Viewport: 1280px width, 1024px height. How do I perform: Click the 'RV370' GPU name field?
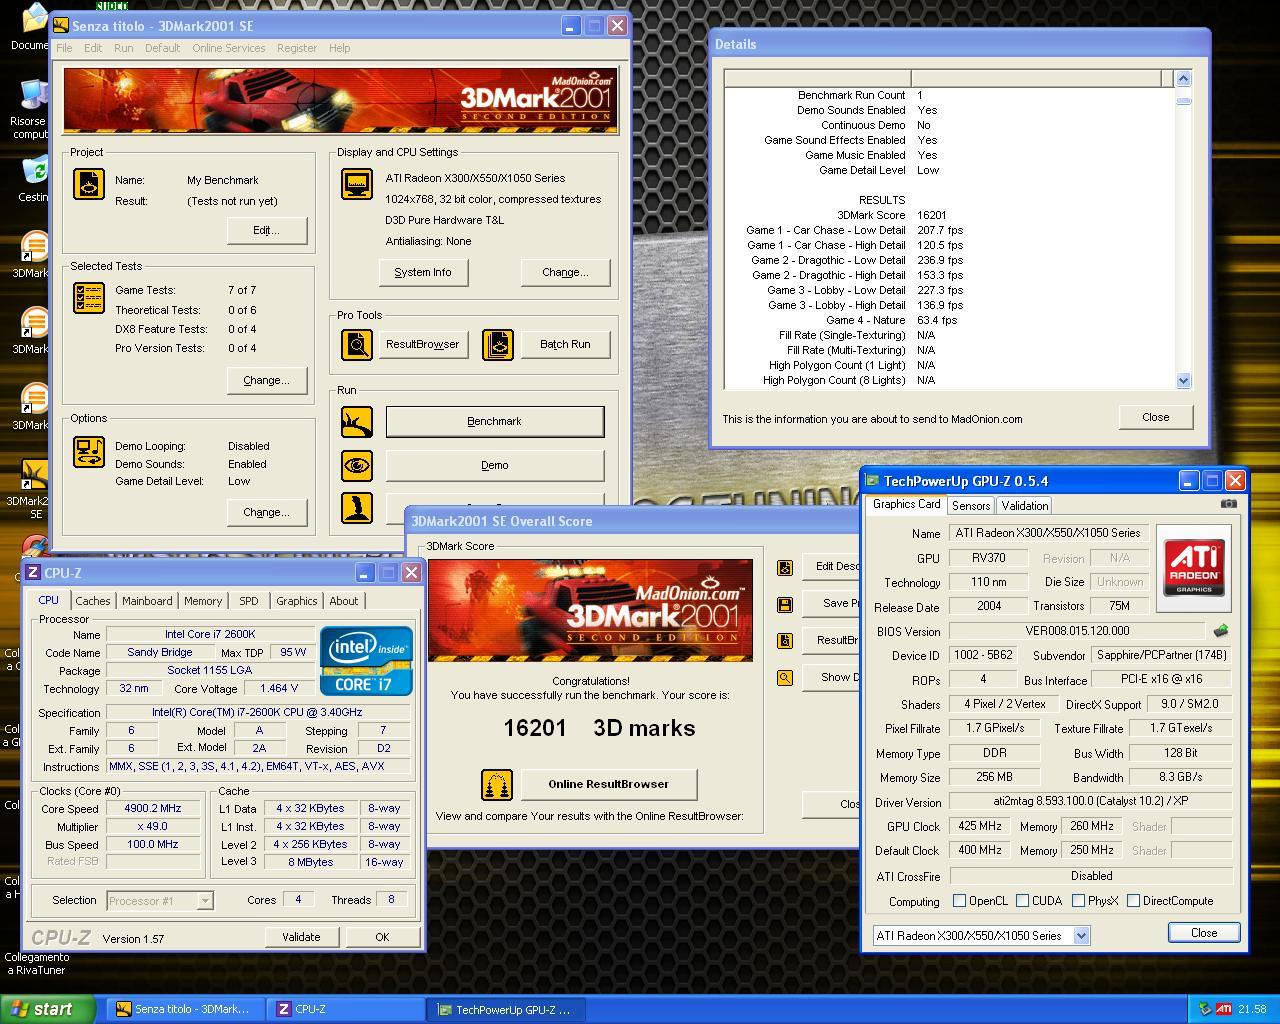click(x=989, y=558)
